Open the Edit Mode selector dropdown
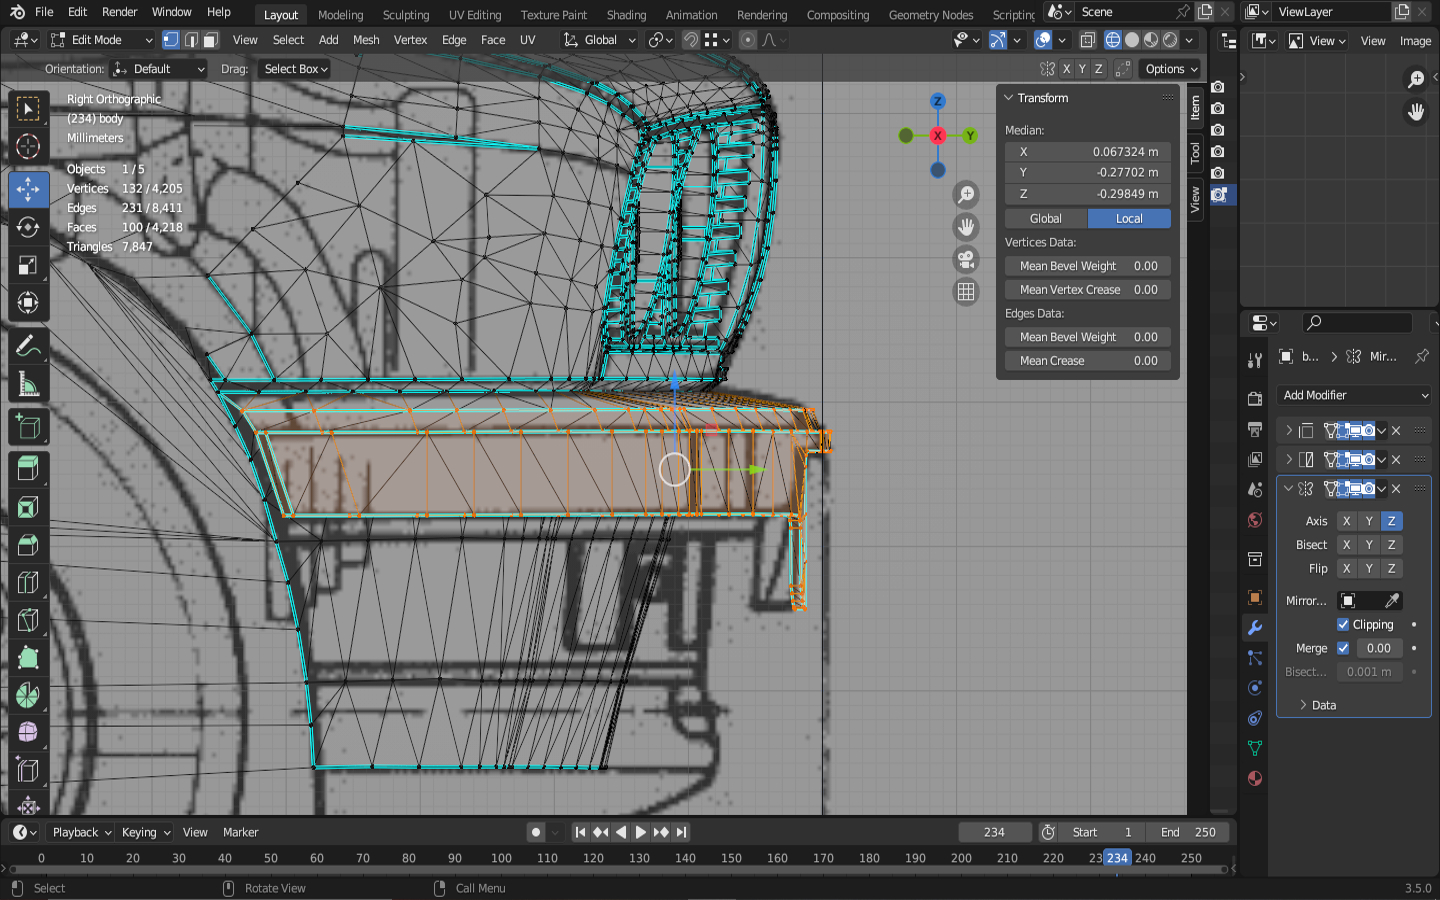The width and height of the screenshot is (1440, 900). coord(101,40)
